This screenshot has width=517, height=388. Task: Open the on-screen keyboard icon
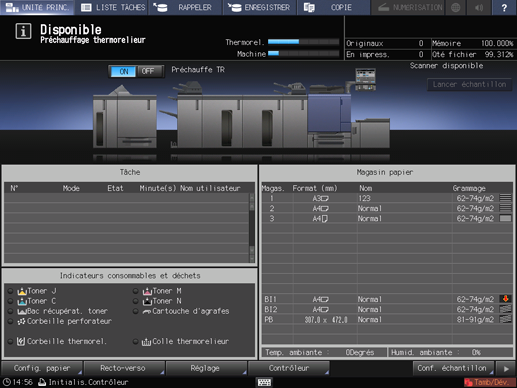[x=264, y=382]
